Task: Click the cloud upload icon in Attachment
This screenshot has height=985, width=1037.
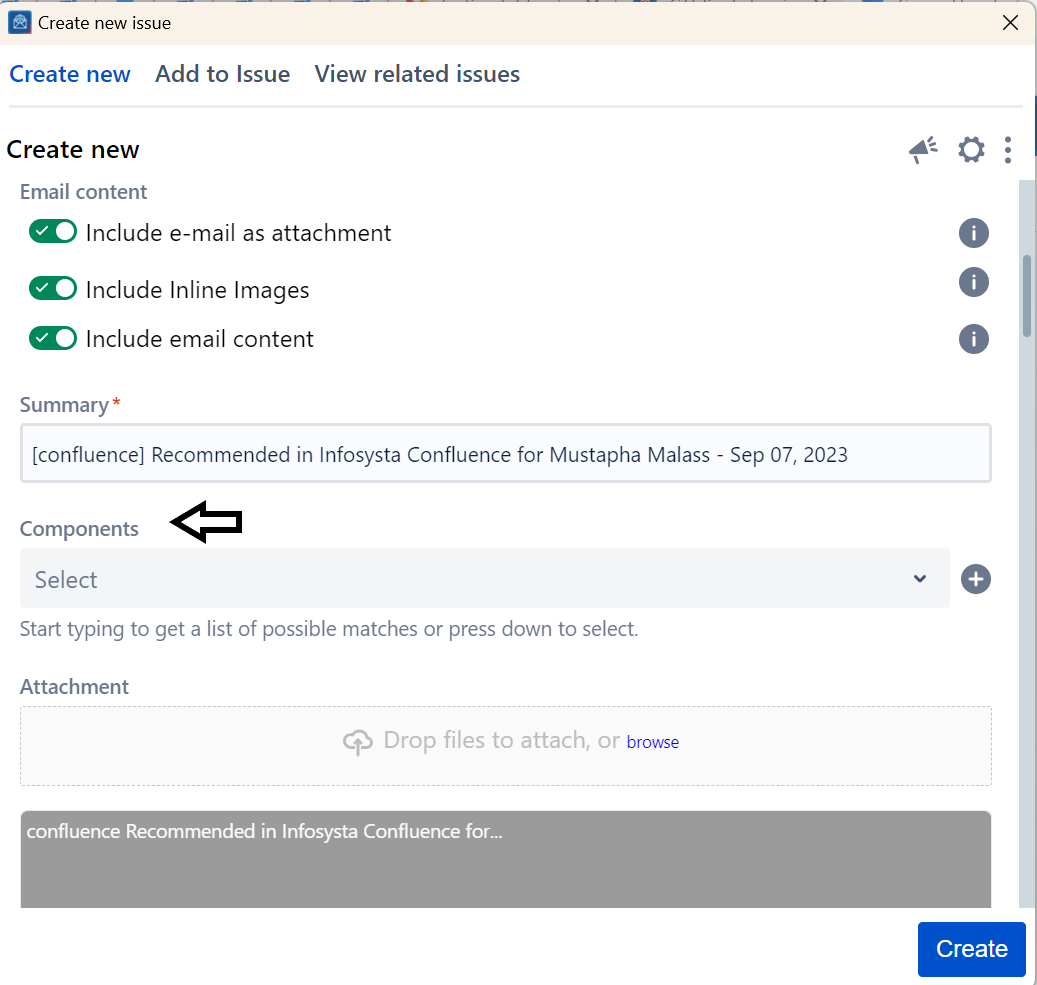Action: [357, 742]
